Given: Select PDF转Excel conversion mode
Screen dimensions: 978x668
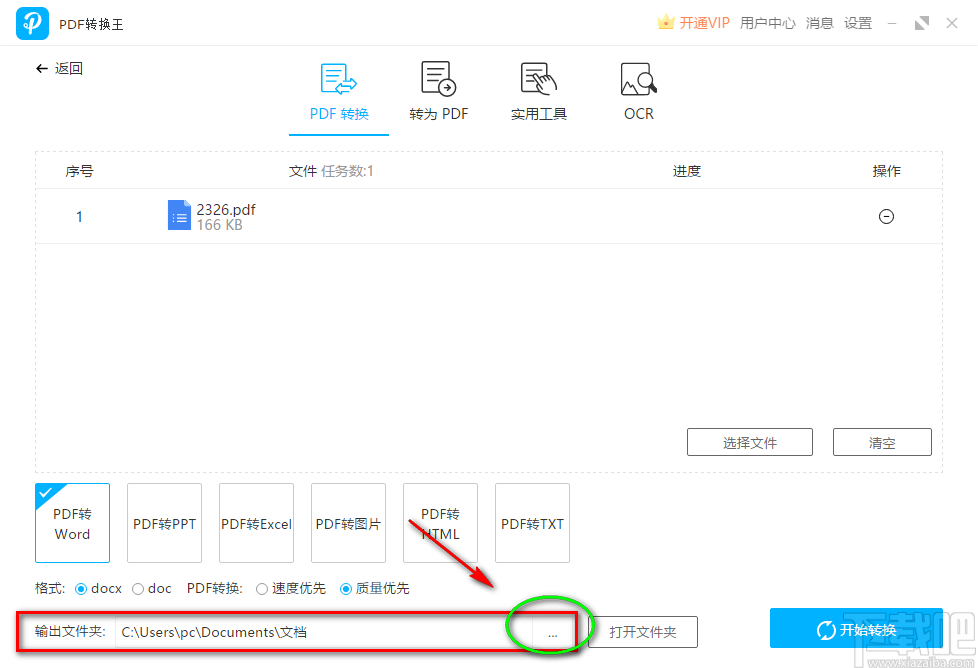Looking at the screenshot, I should (x=256, y=523).
